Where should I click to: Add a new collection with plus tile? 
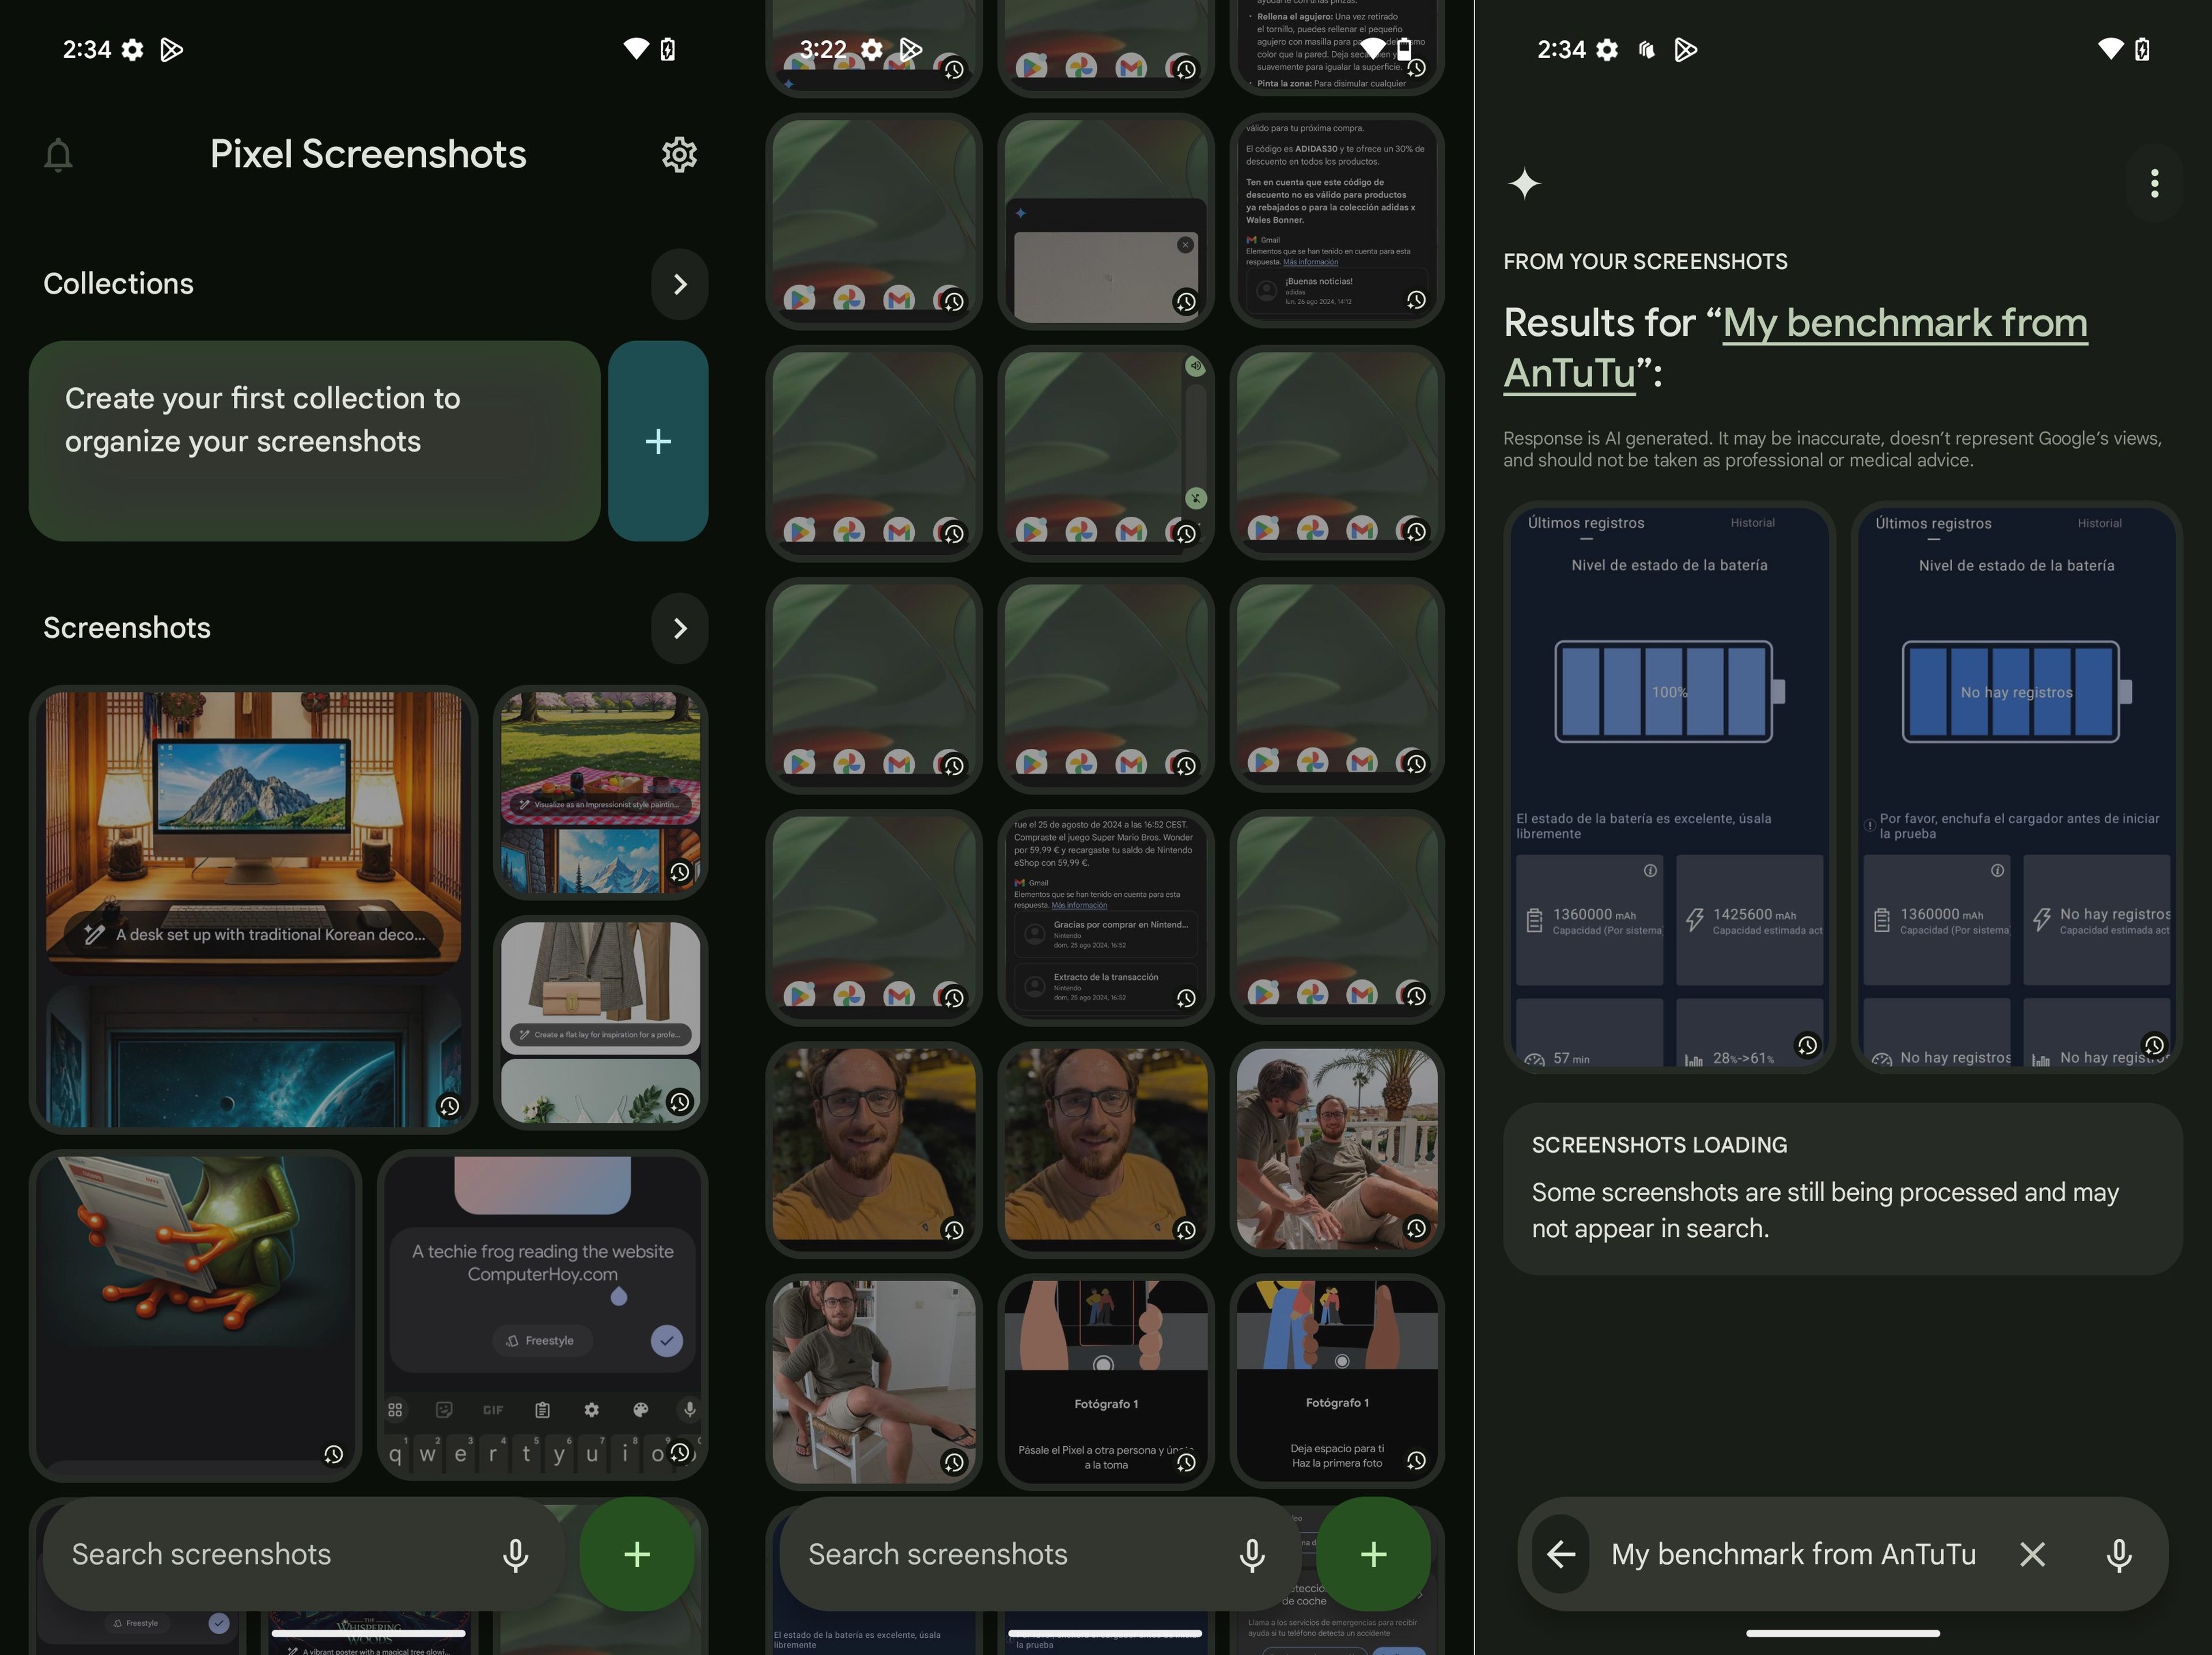coord(658,441)
